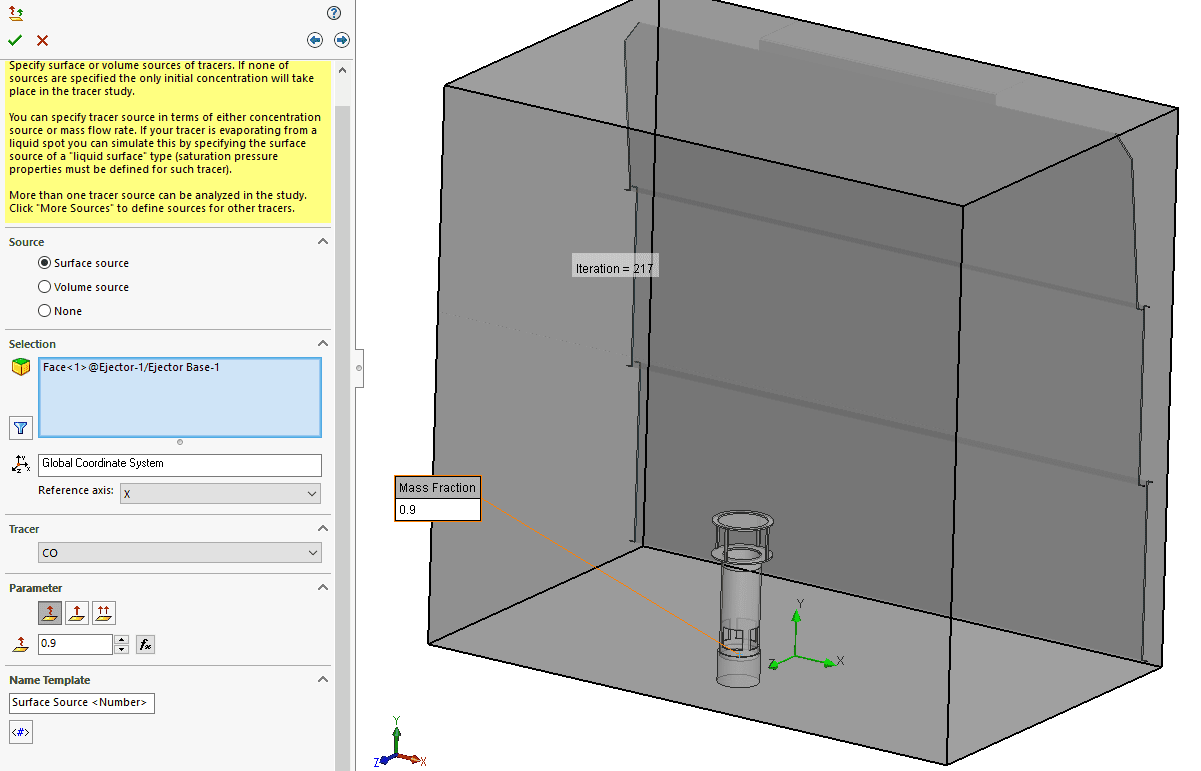
Task: Collapse the Selection section
Action: [x=322, y=344]
